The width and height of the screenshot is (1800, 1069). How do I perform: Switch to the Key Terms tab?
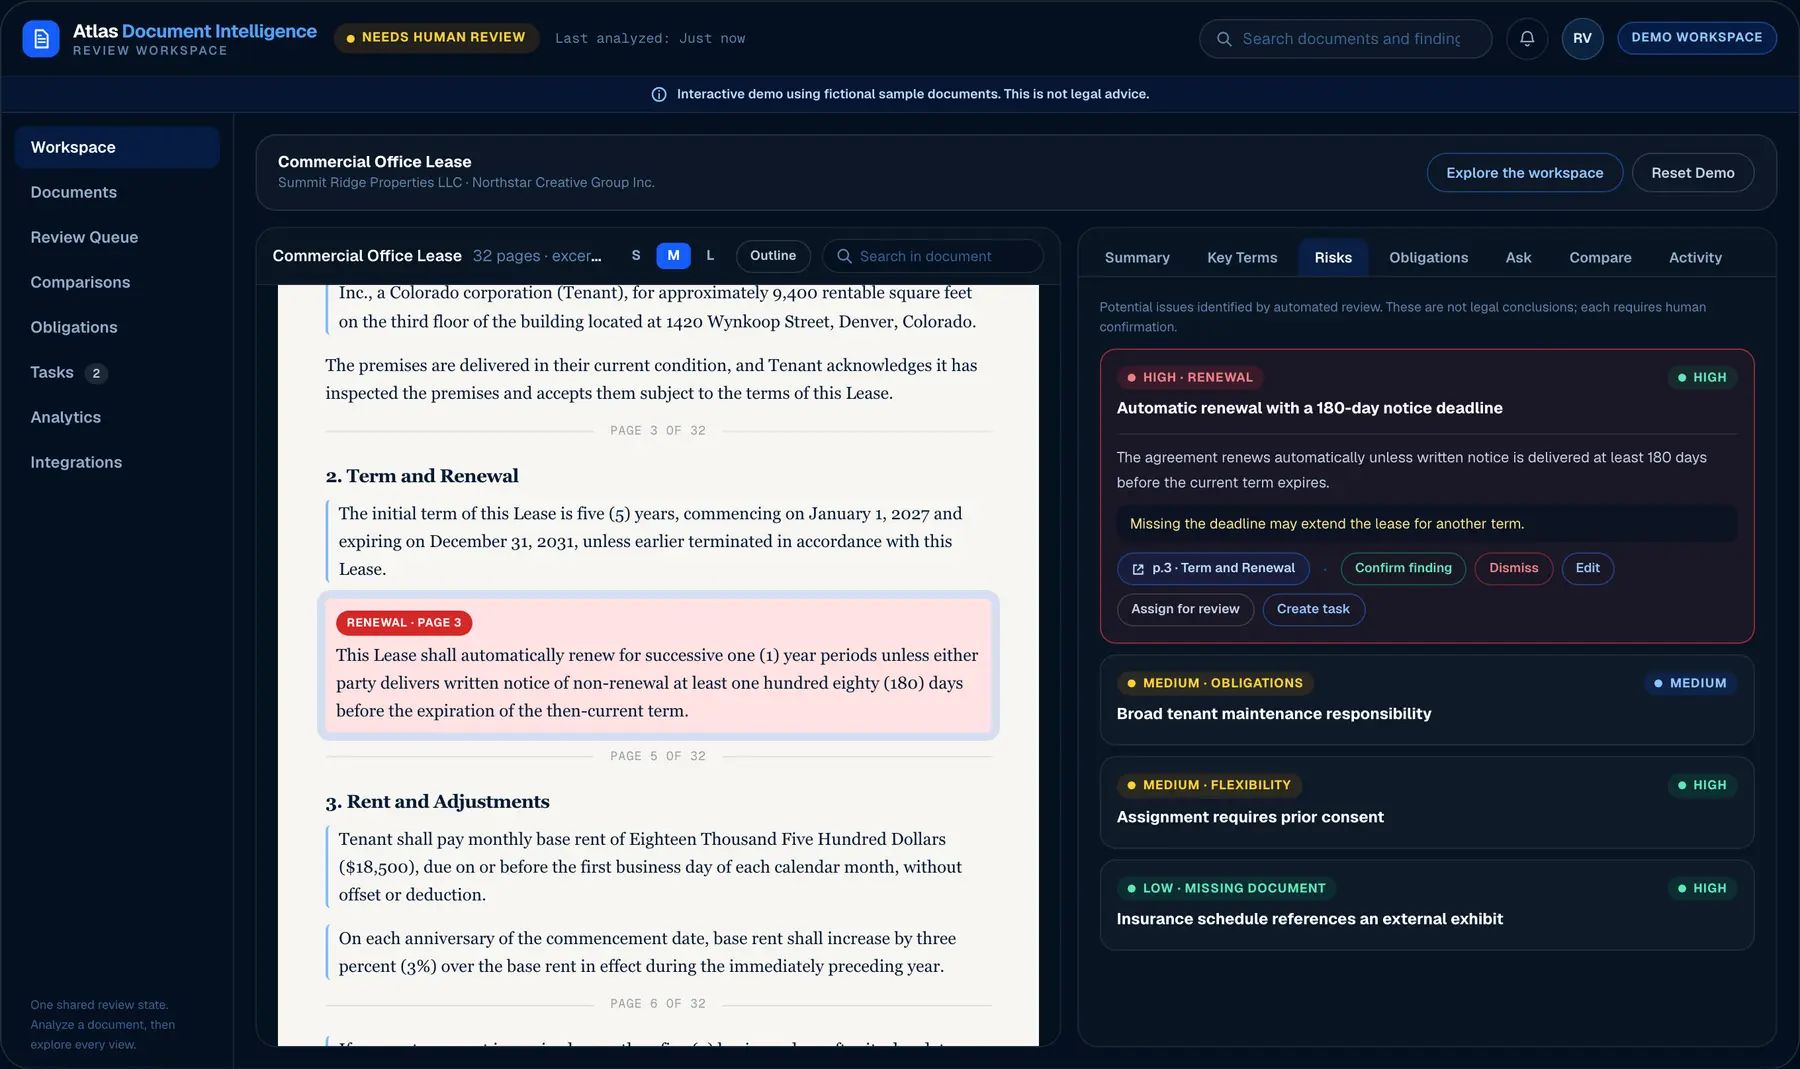click(x=1242, y=258)
